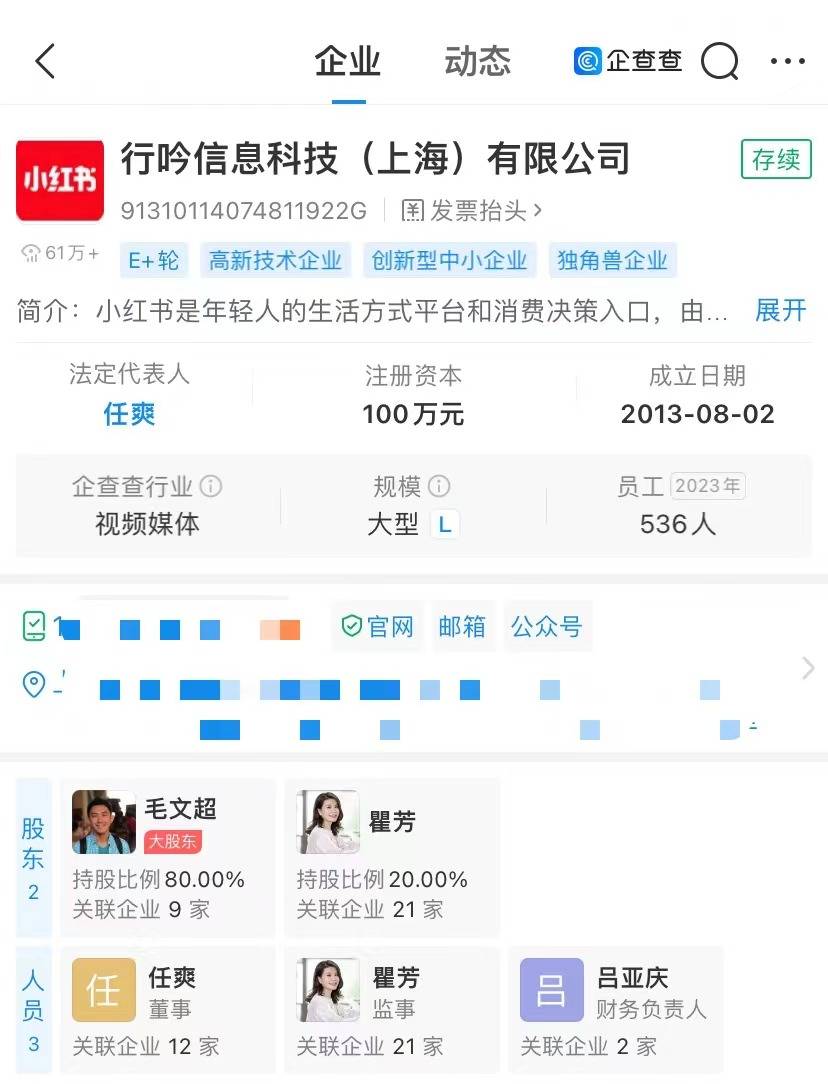Select the 人员 3 side tab

(x=33, y=1010)
